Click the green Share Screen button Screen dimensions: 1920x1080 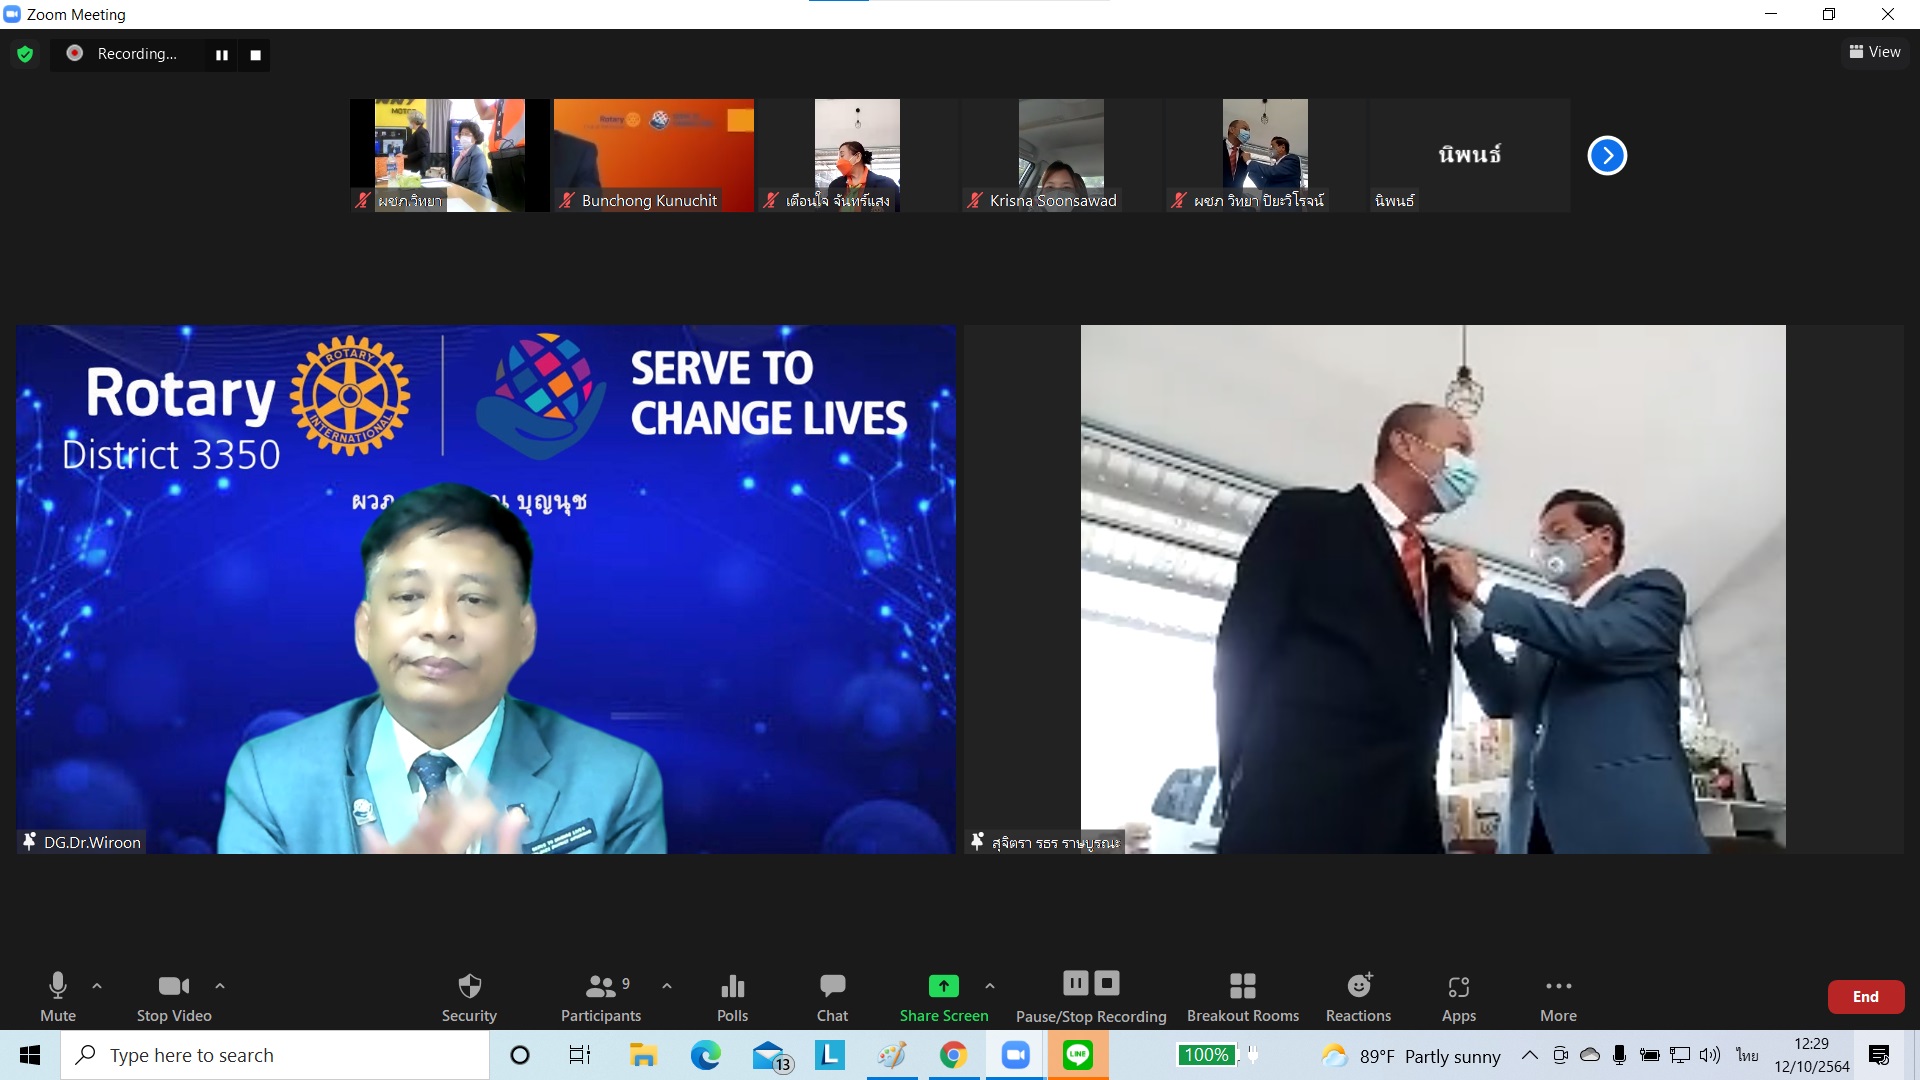[944, 996]
